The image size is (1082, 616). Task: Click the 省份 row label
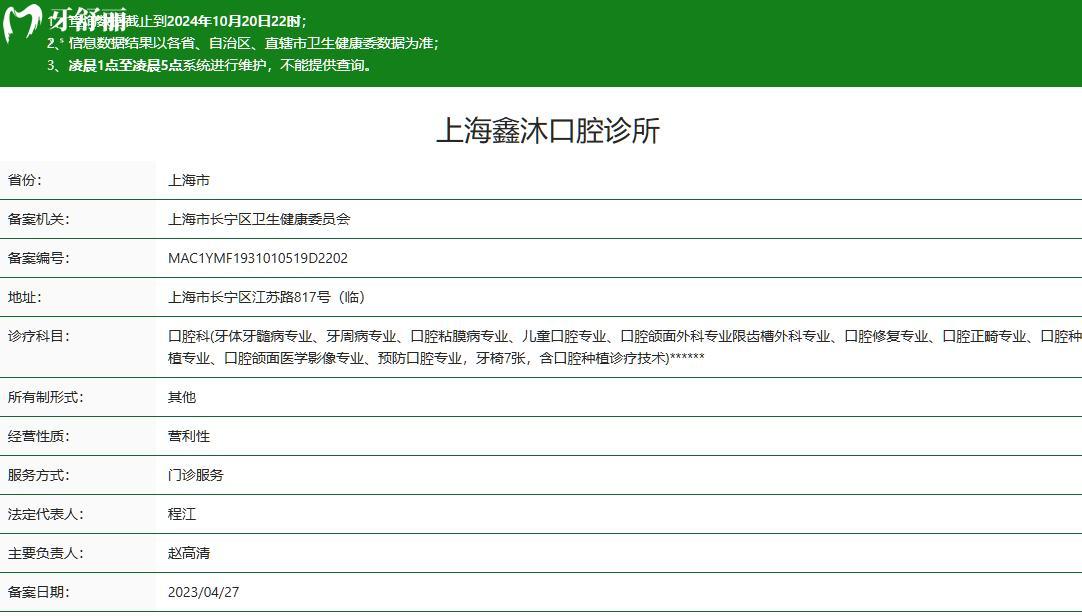point(24,180)
